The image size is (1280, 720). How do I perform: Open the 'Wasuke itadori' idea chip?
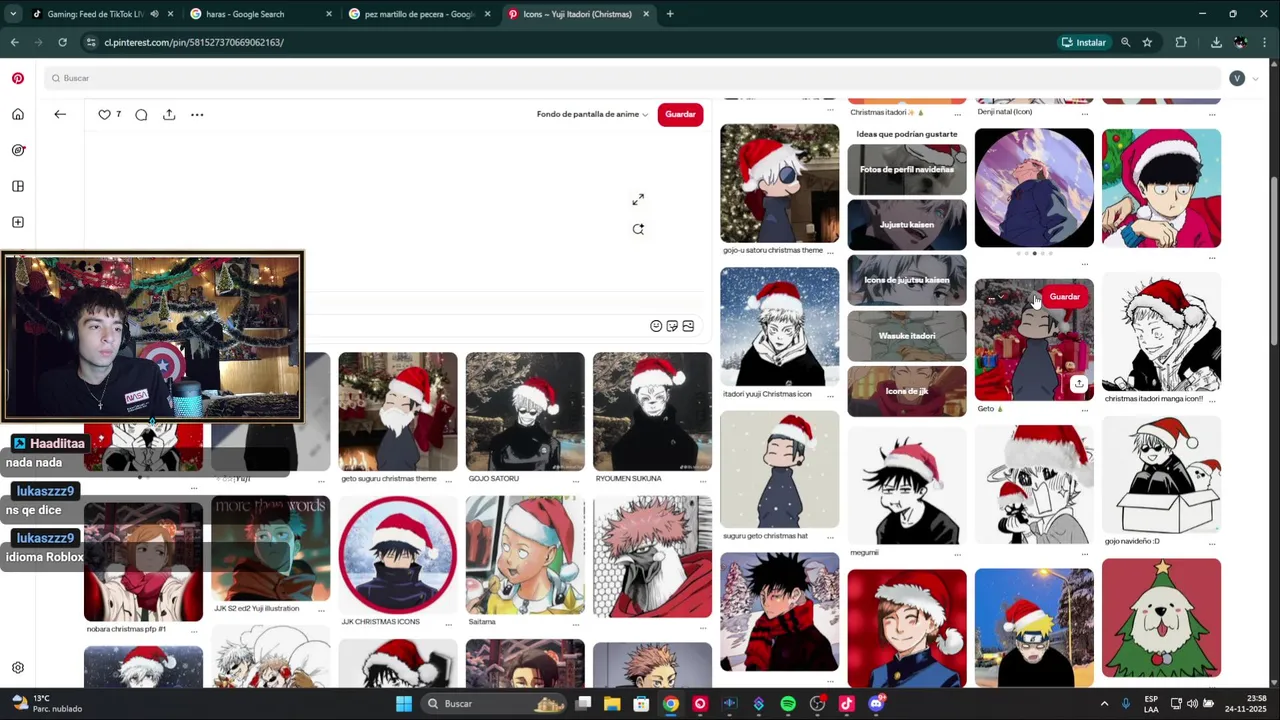[907, 336]
